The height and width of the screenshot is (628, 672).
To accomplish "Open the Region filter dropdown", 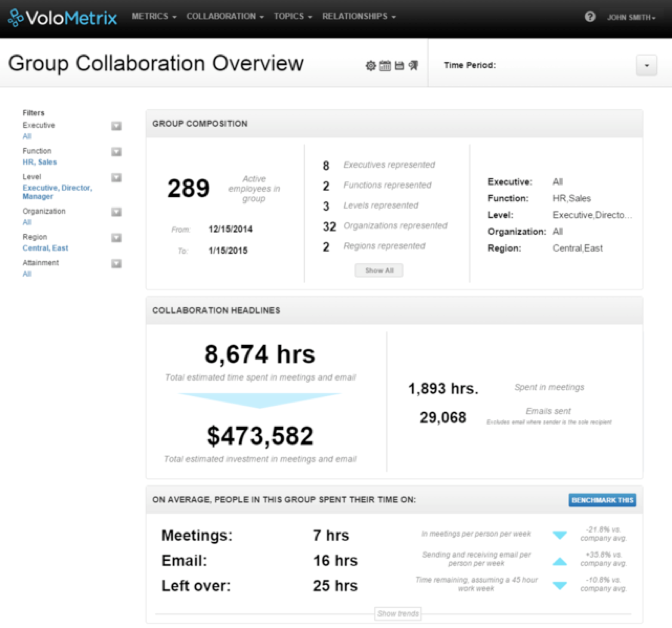I will [116, 238].
